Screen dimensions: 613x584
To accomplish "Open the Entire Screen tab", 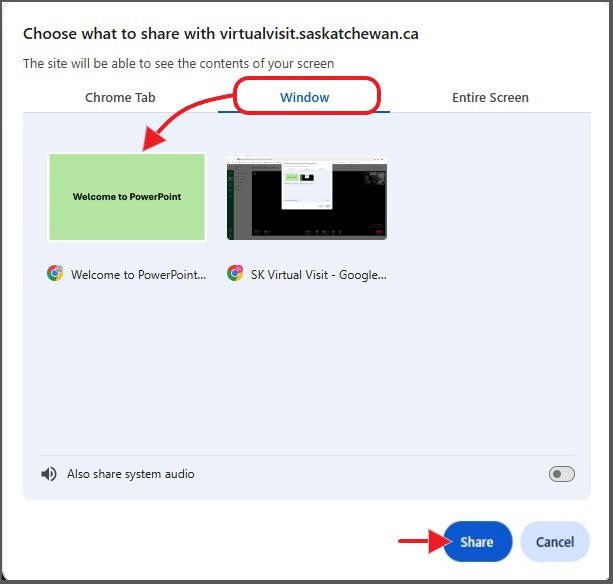I will click(490, 97).
